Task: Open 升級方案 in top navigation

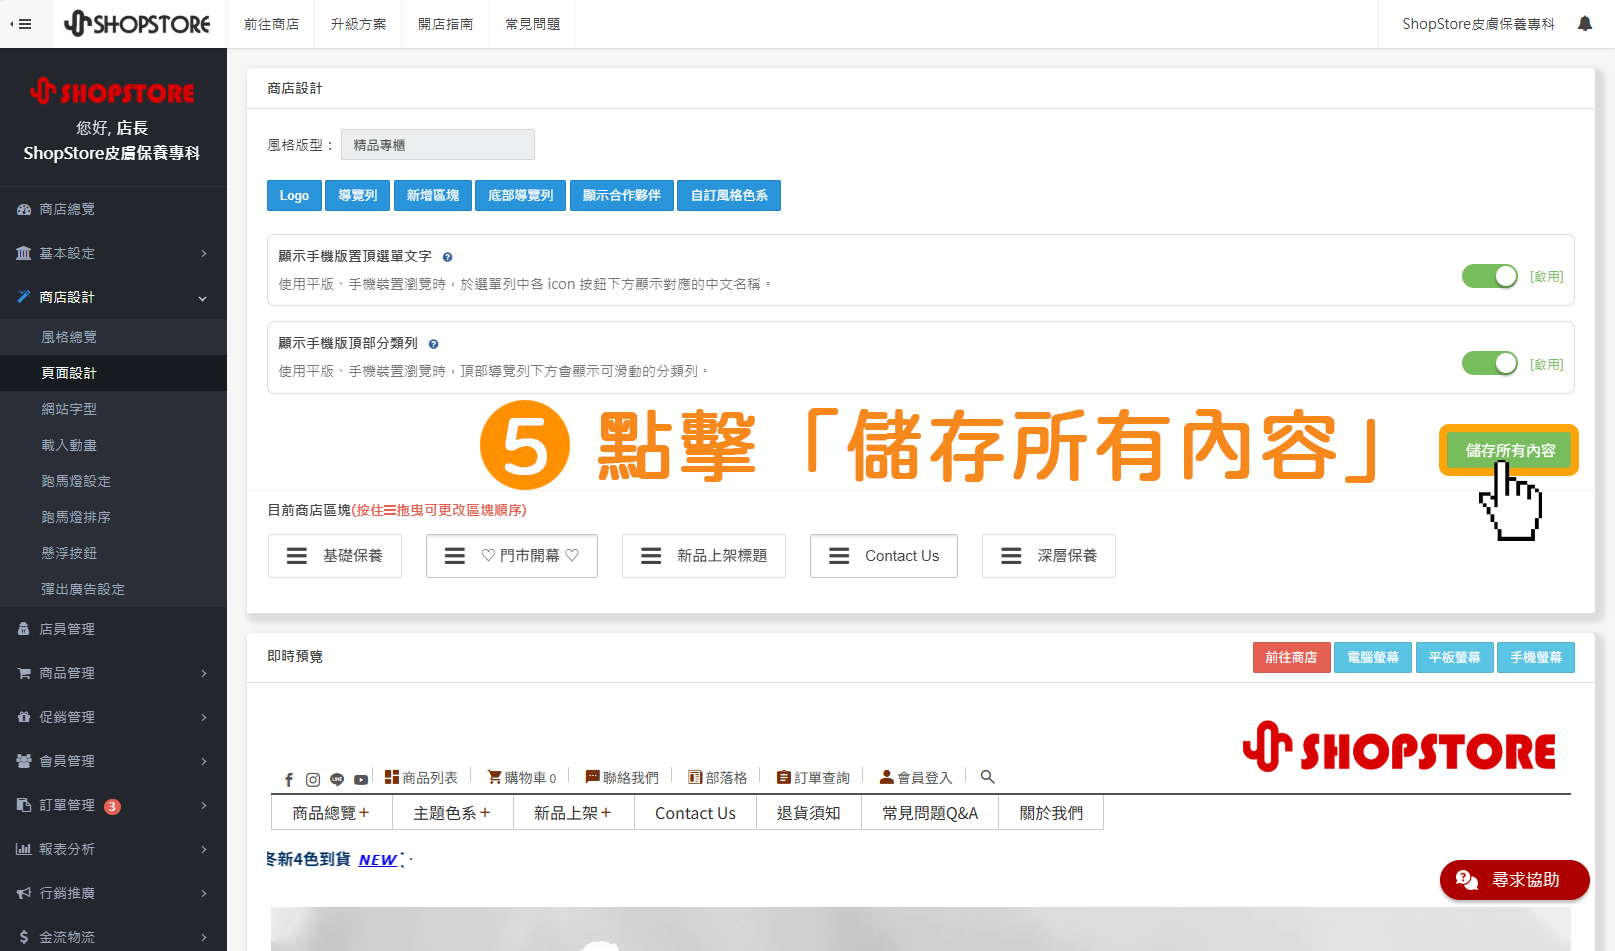Action: point(358,24)
